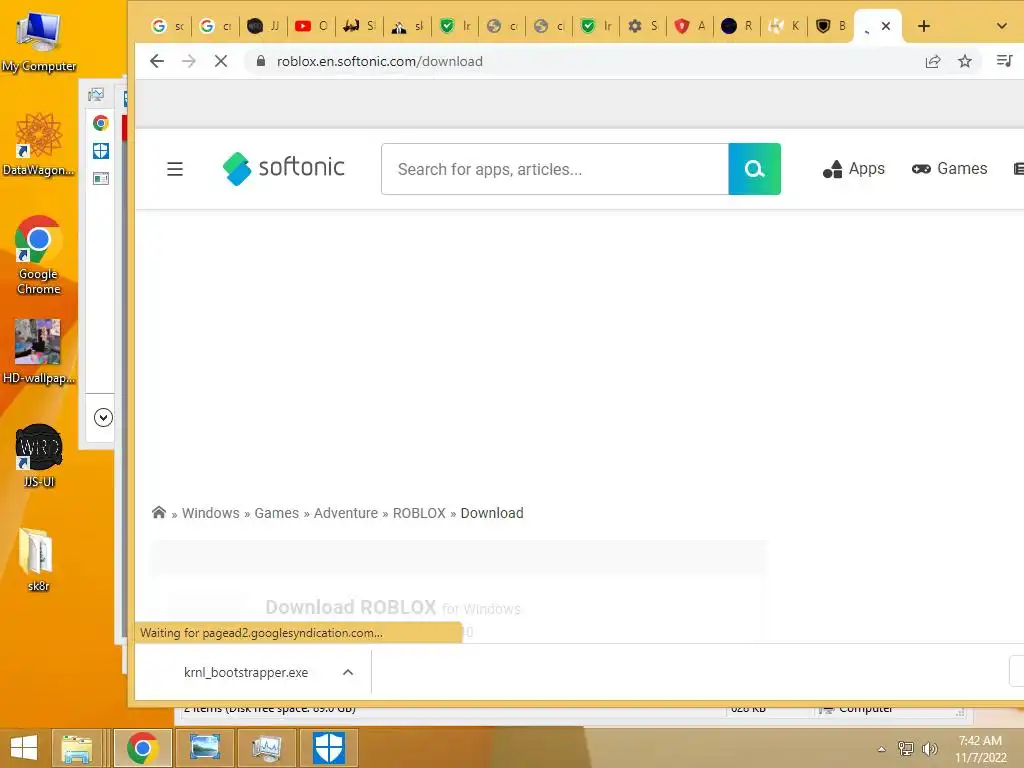Open the Games section

pyautogui.click(x=950, y=168)
